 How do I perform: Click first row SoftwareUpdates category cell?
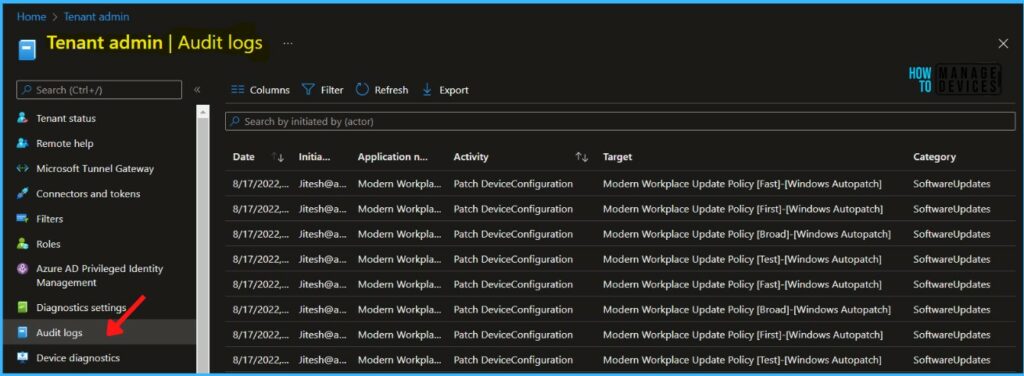point(952,184)
